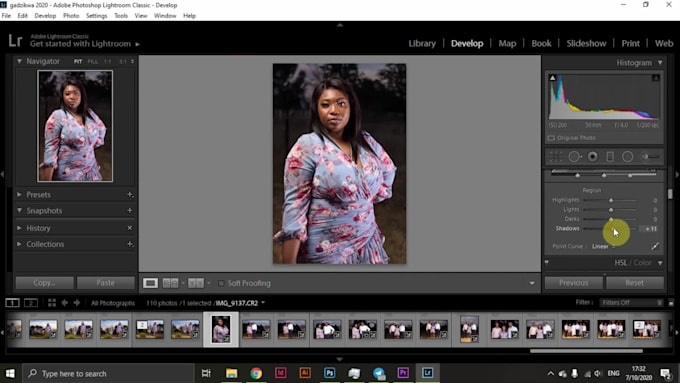Open the Filters Off dropdown
The width and height of the screenshot is (680, 383).
(x=631, y=303)
